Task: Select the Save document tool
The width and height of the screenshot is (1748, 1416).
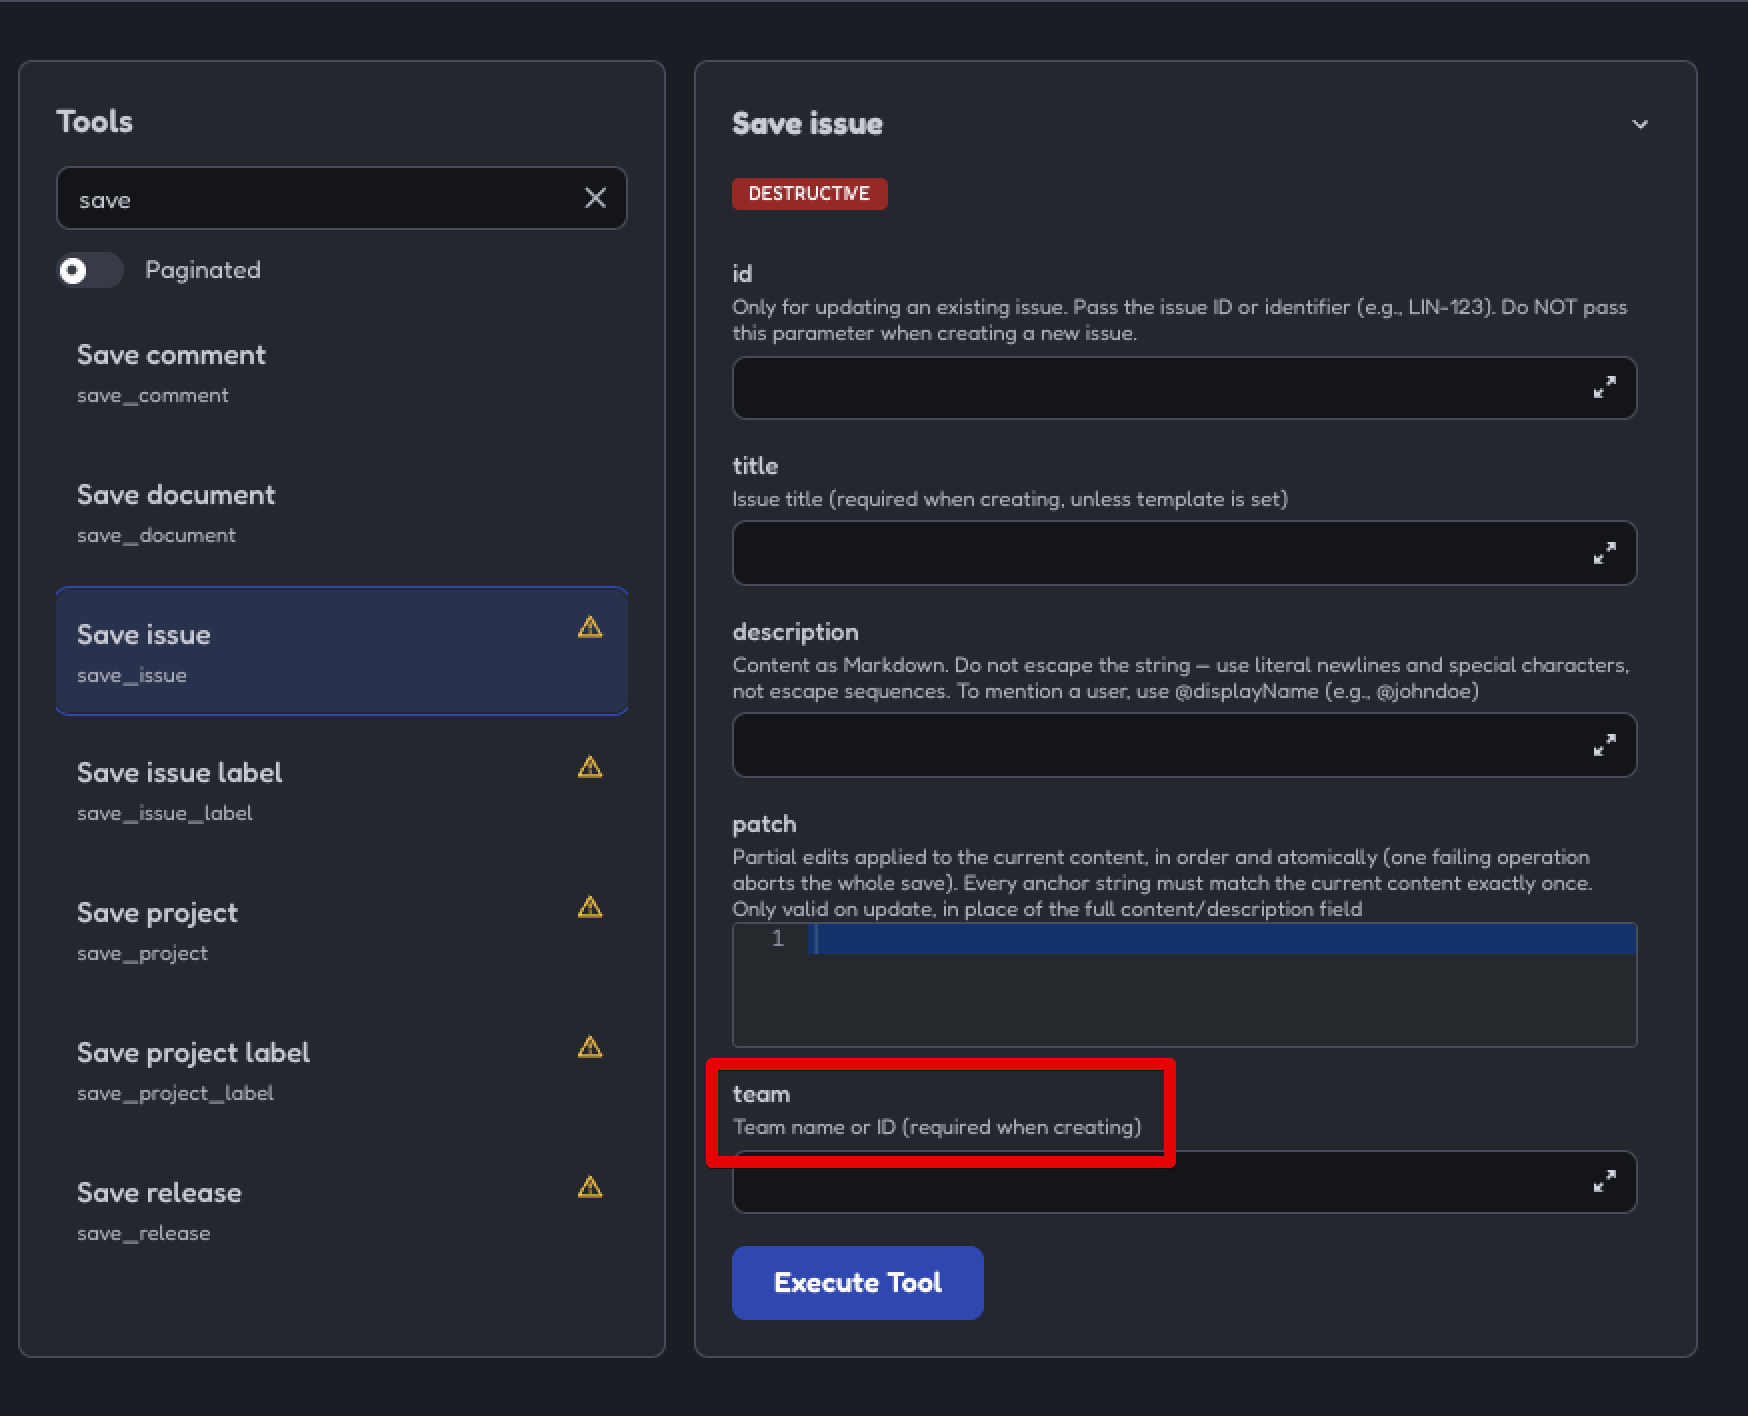Action: 342,513
